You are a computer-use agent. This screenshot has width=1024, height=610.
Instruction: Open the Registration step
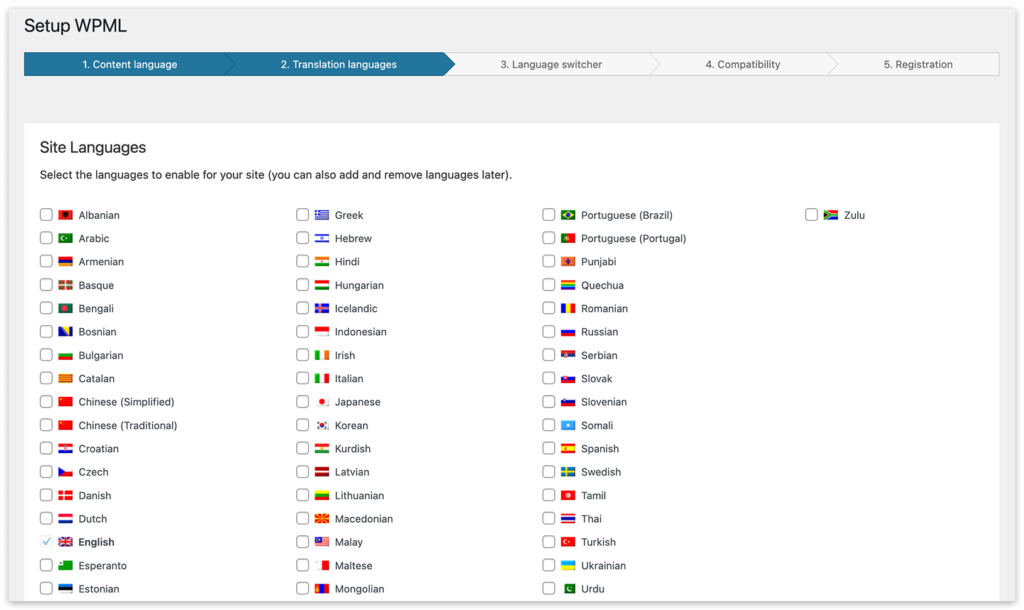(917, 64)
